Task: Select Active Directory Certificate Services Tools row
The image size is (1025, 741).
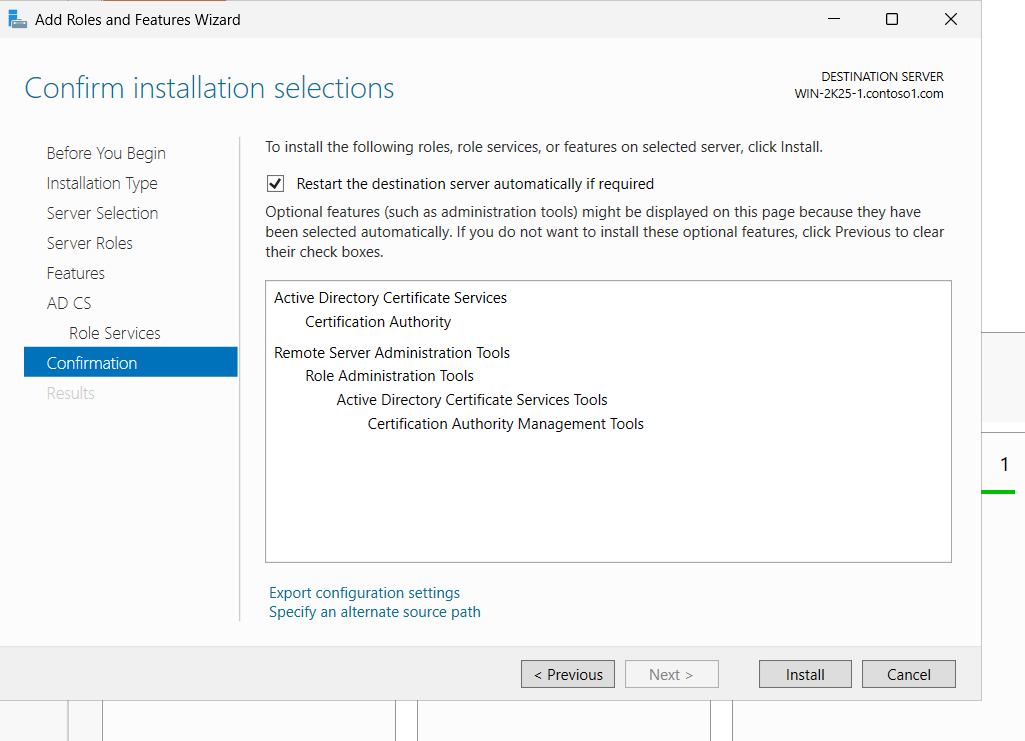Action: pos(472,400)
